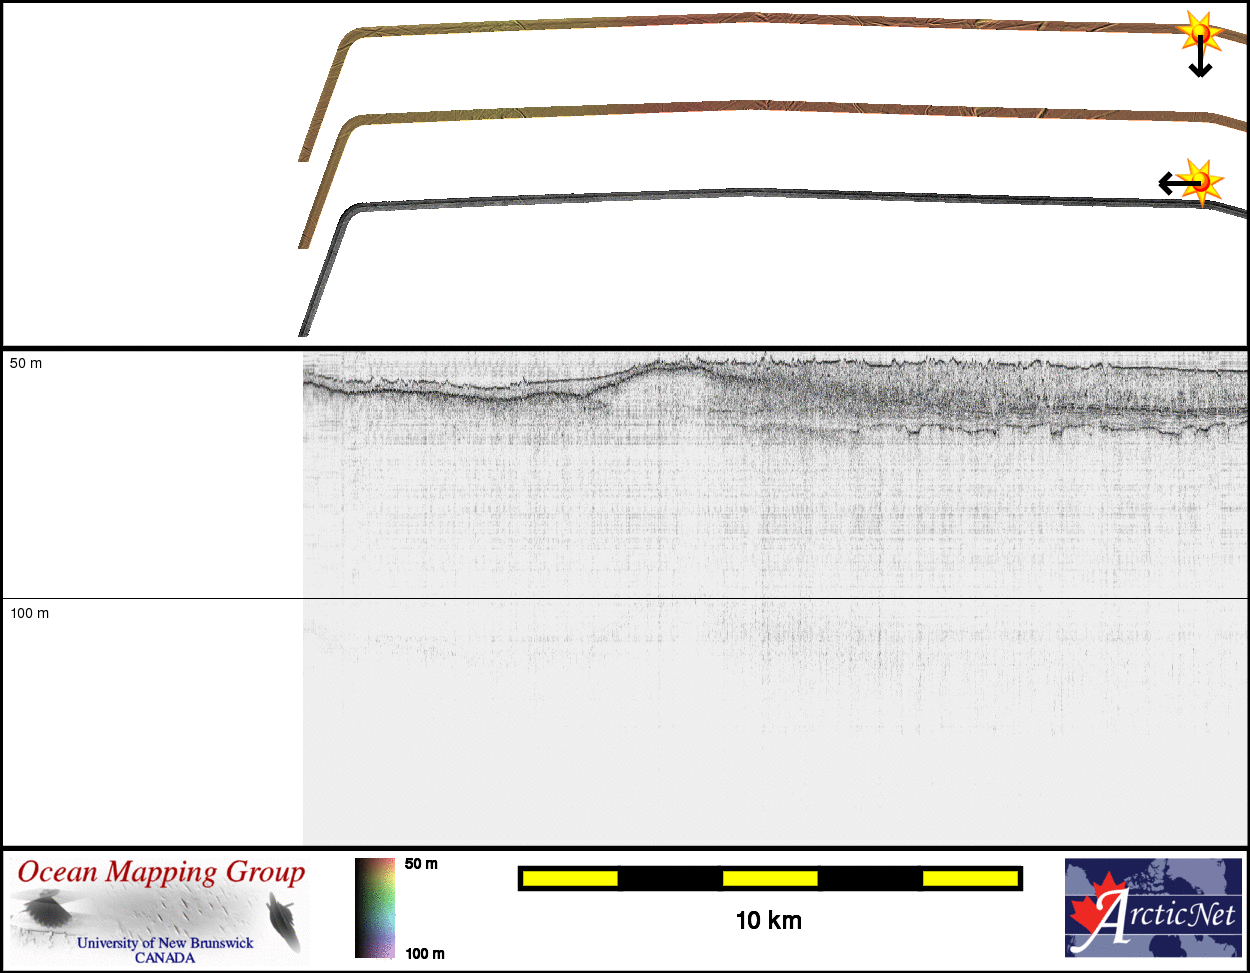Click the 100 m label beside color legend
The height and width of the screenshot is (973, 1250).
click(x=424, y=954)
